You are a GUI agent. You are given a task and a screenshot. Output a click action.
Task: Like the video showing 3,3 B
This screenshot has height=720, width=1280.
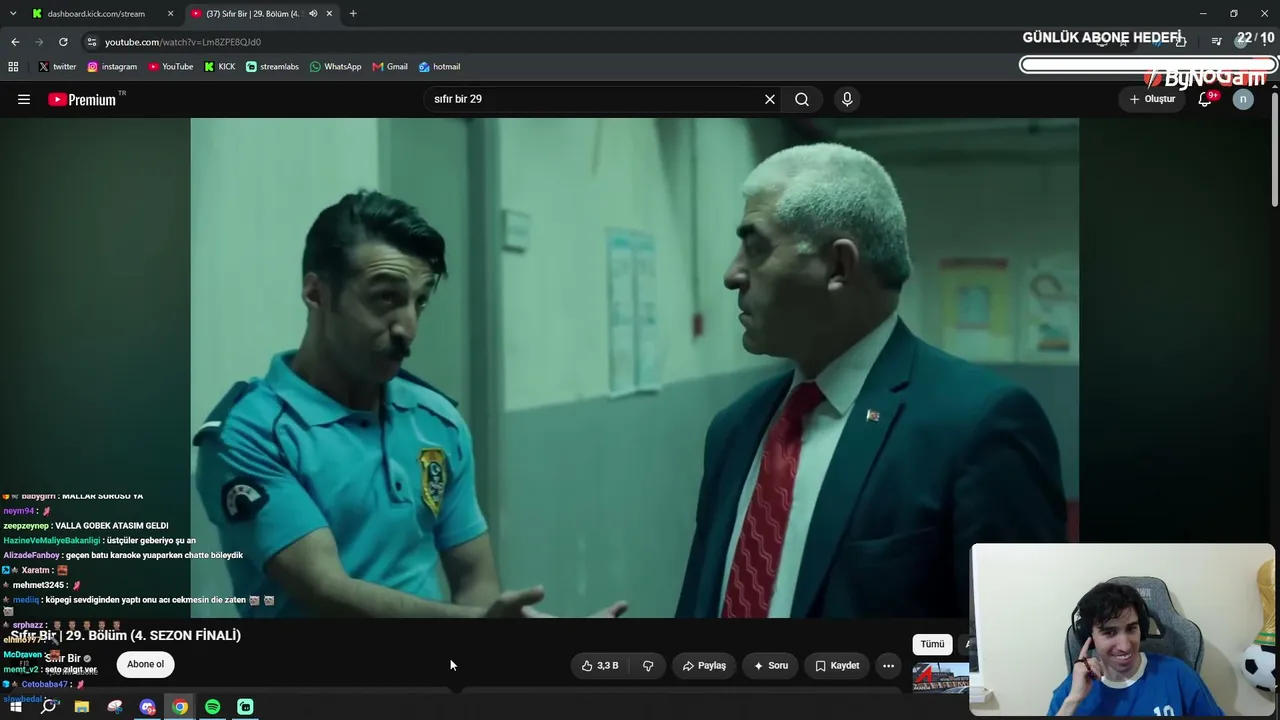pyautogui.click(x=600, y=665)
